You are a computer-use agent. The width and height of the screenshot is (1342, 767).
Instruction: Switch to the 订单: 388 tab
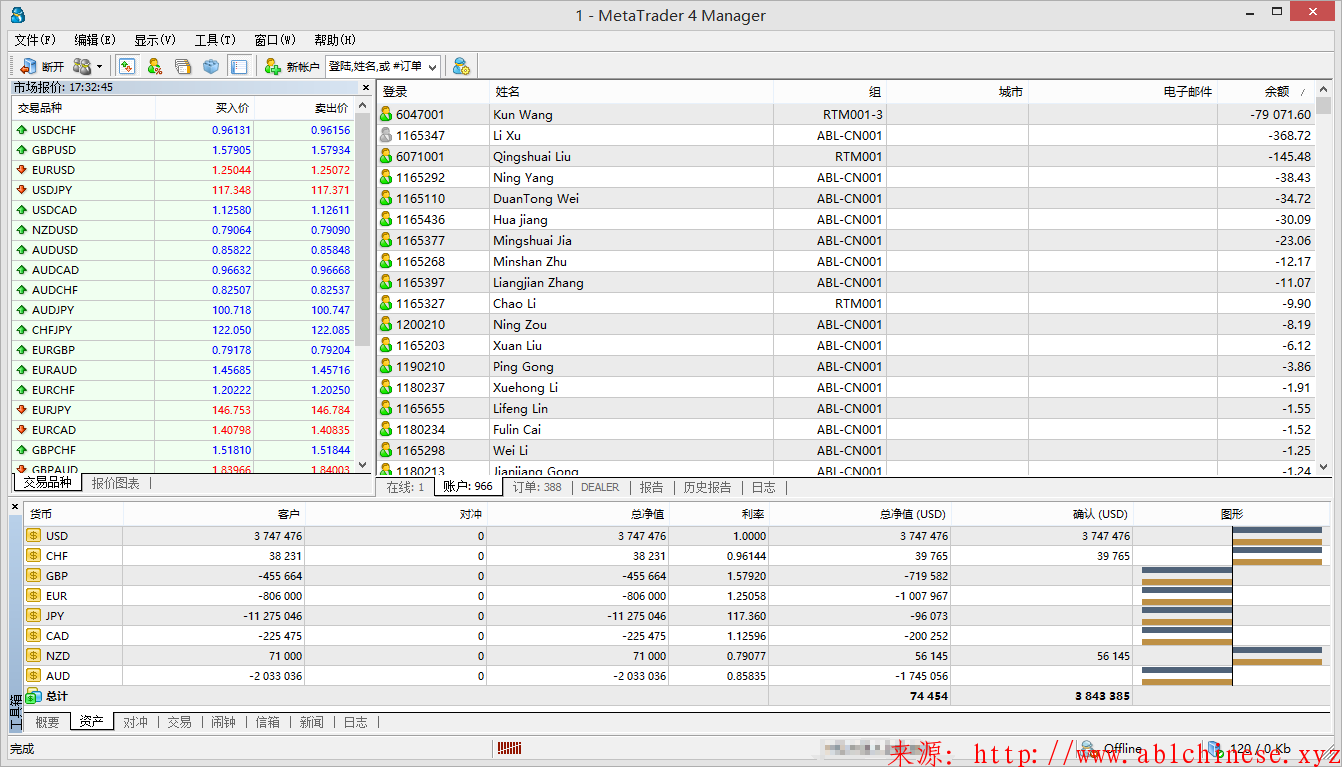(x=537, y=488)
